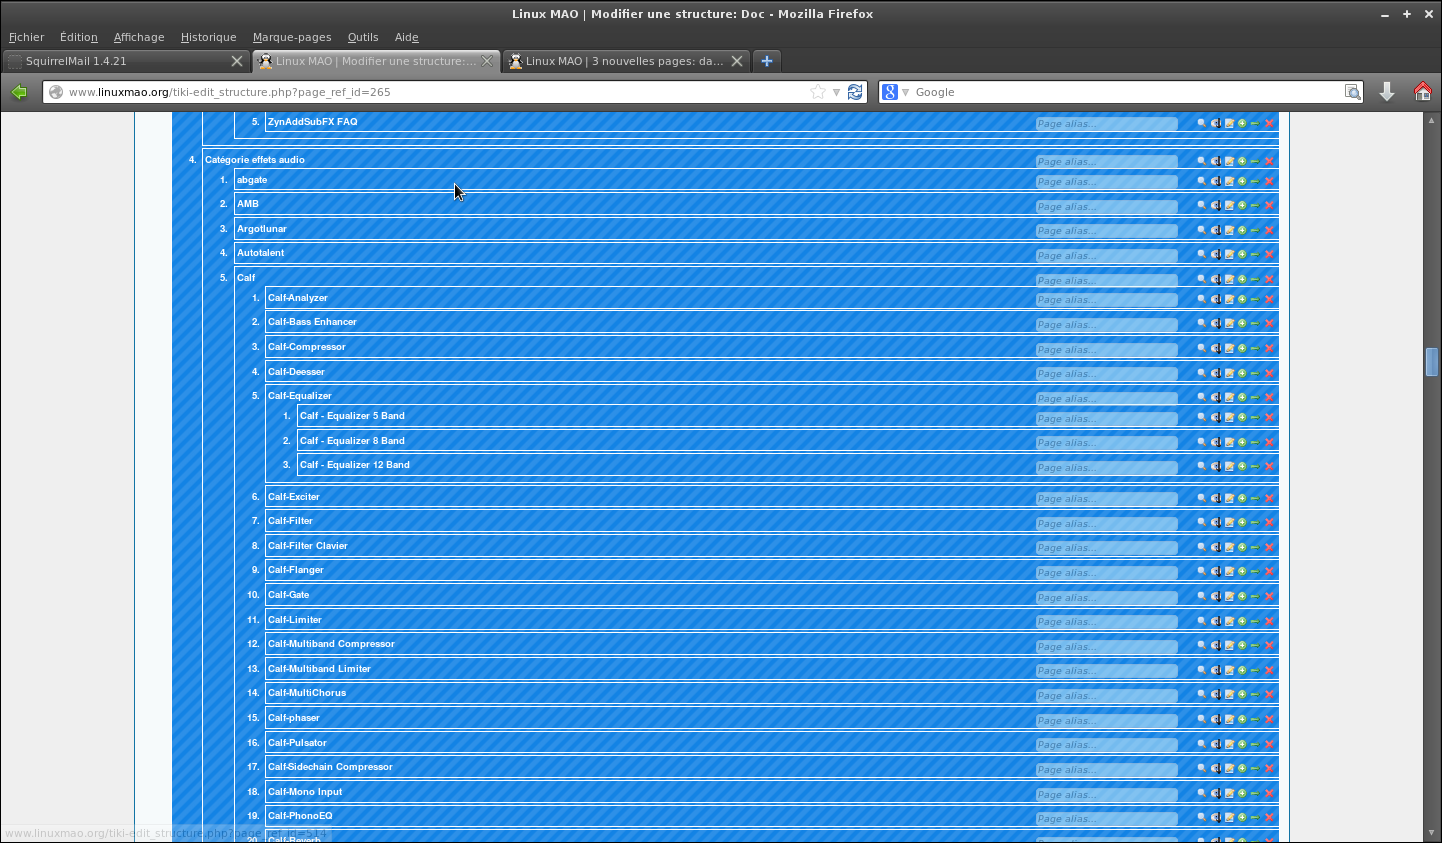Click the move icon on the Calf-Analyzer row
The image size is (1442, 843).
1216,299
